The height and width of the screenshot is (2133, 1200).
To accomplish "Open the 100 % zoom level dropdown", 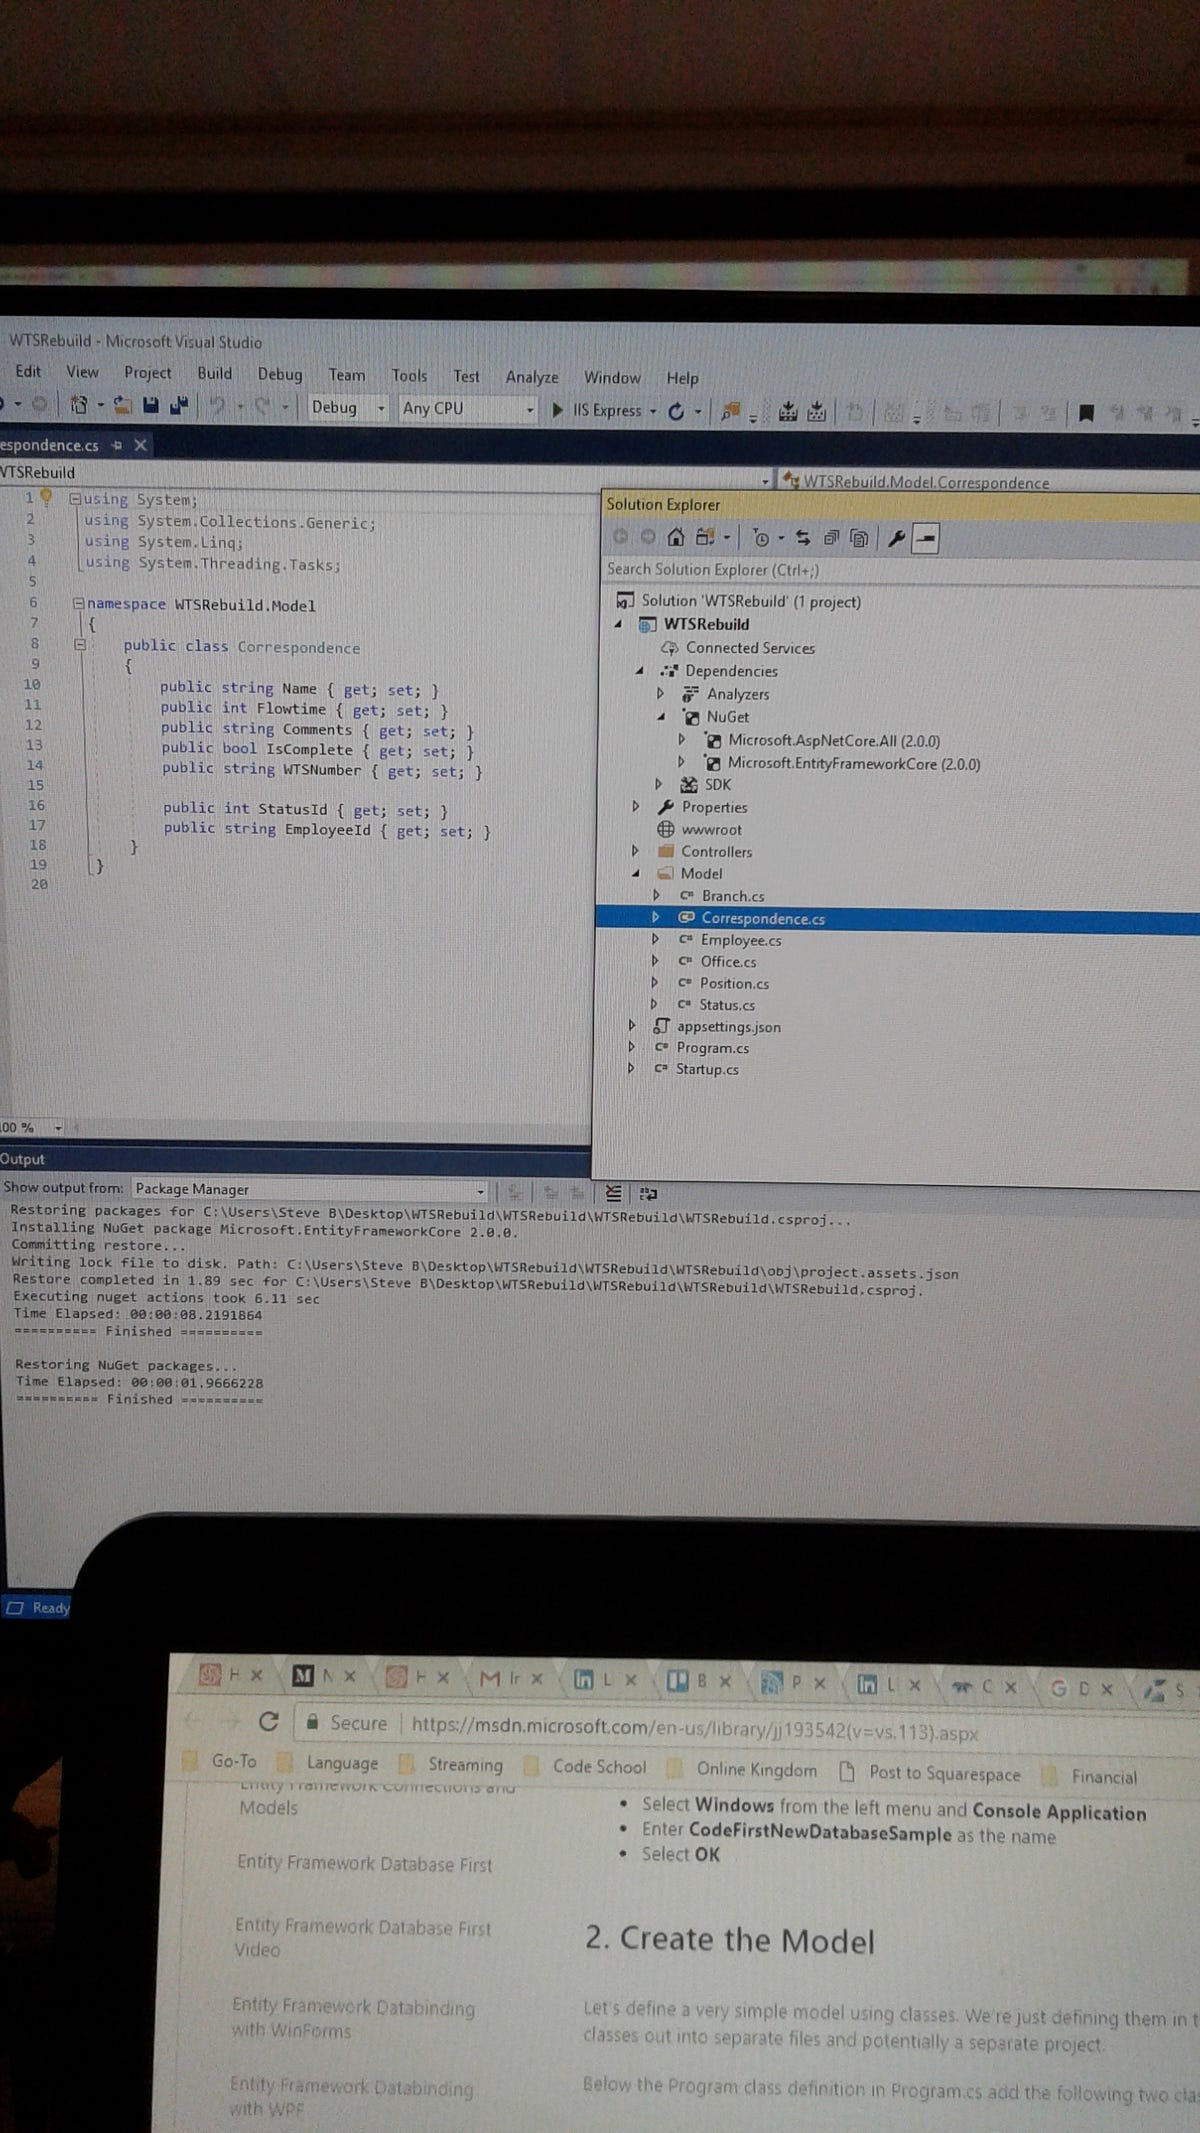I will click(58, 1128).
